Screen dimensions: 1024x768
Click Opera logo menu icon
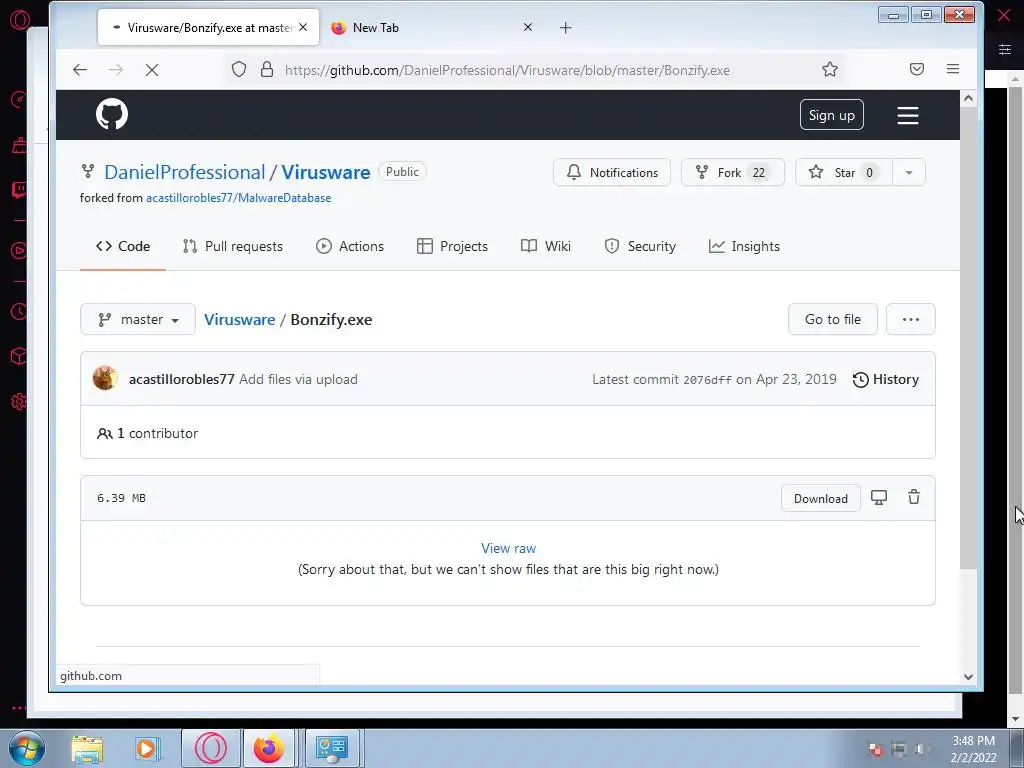[20, 20]
